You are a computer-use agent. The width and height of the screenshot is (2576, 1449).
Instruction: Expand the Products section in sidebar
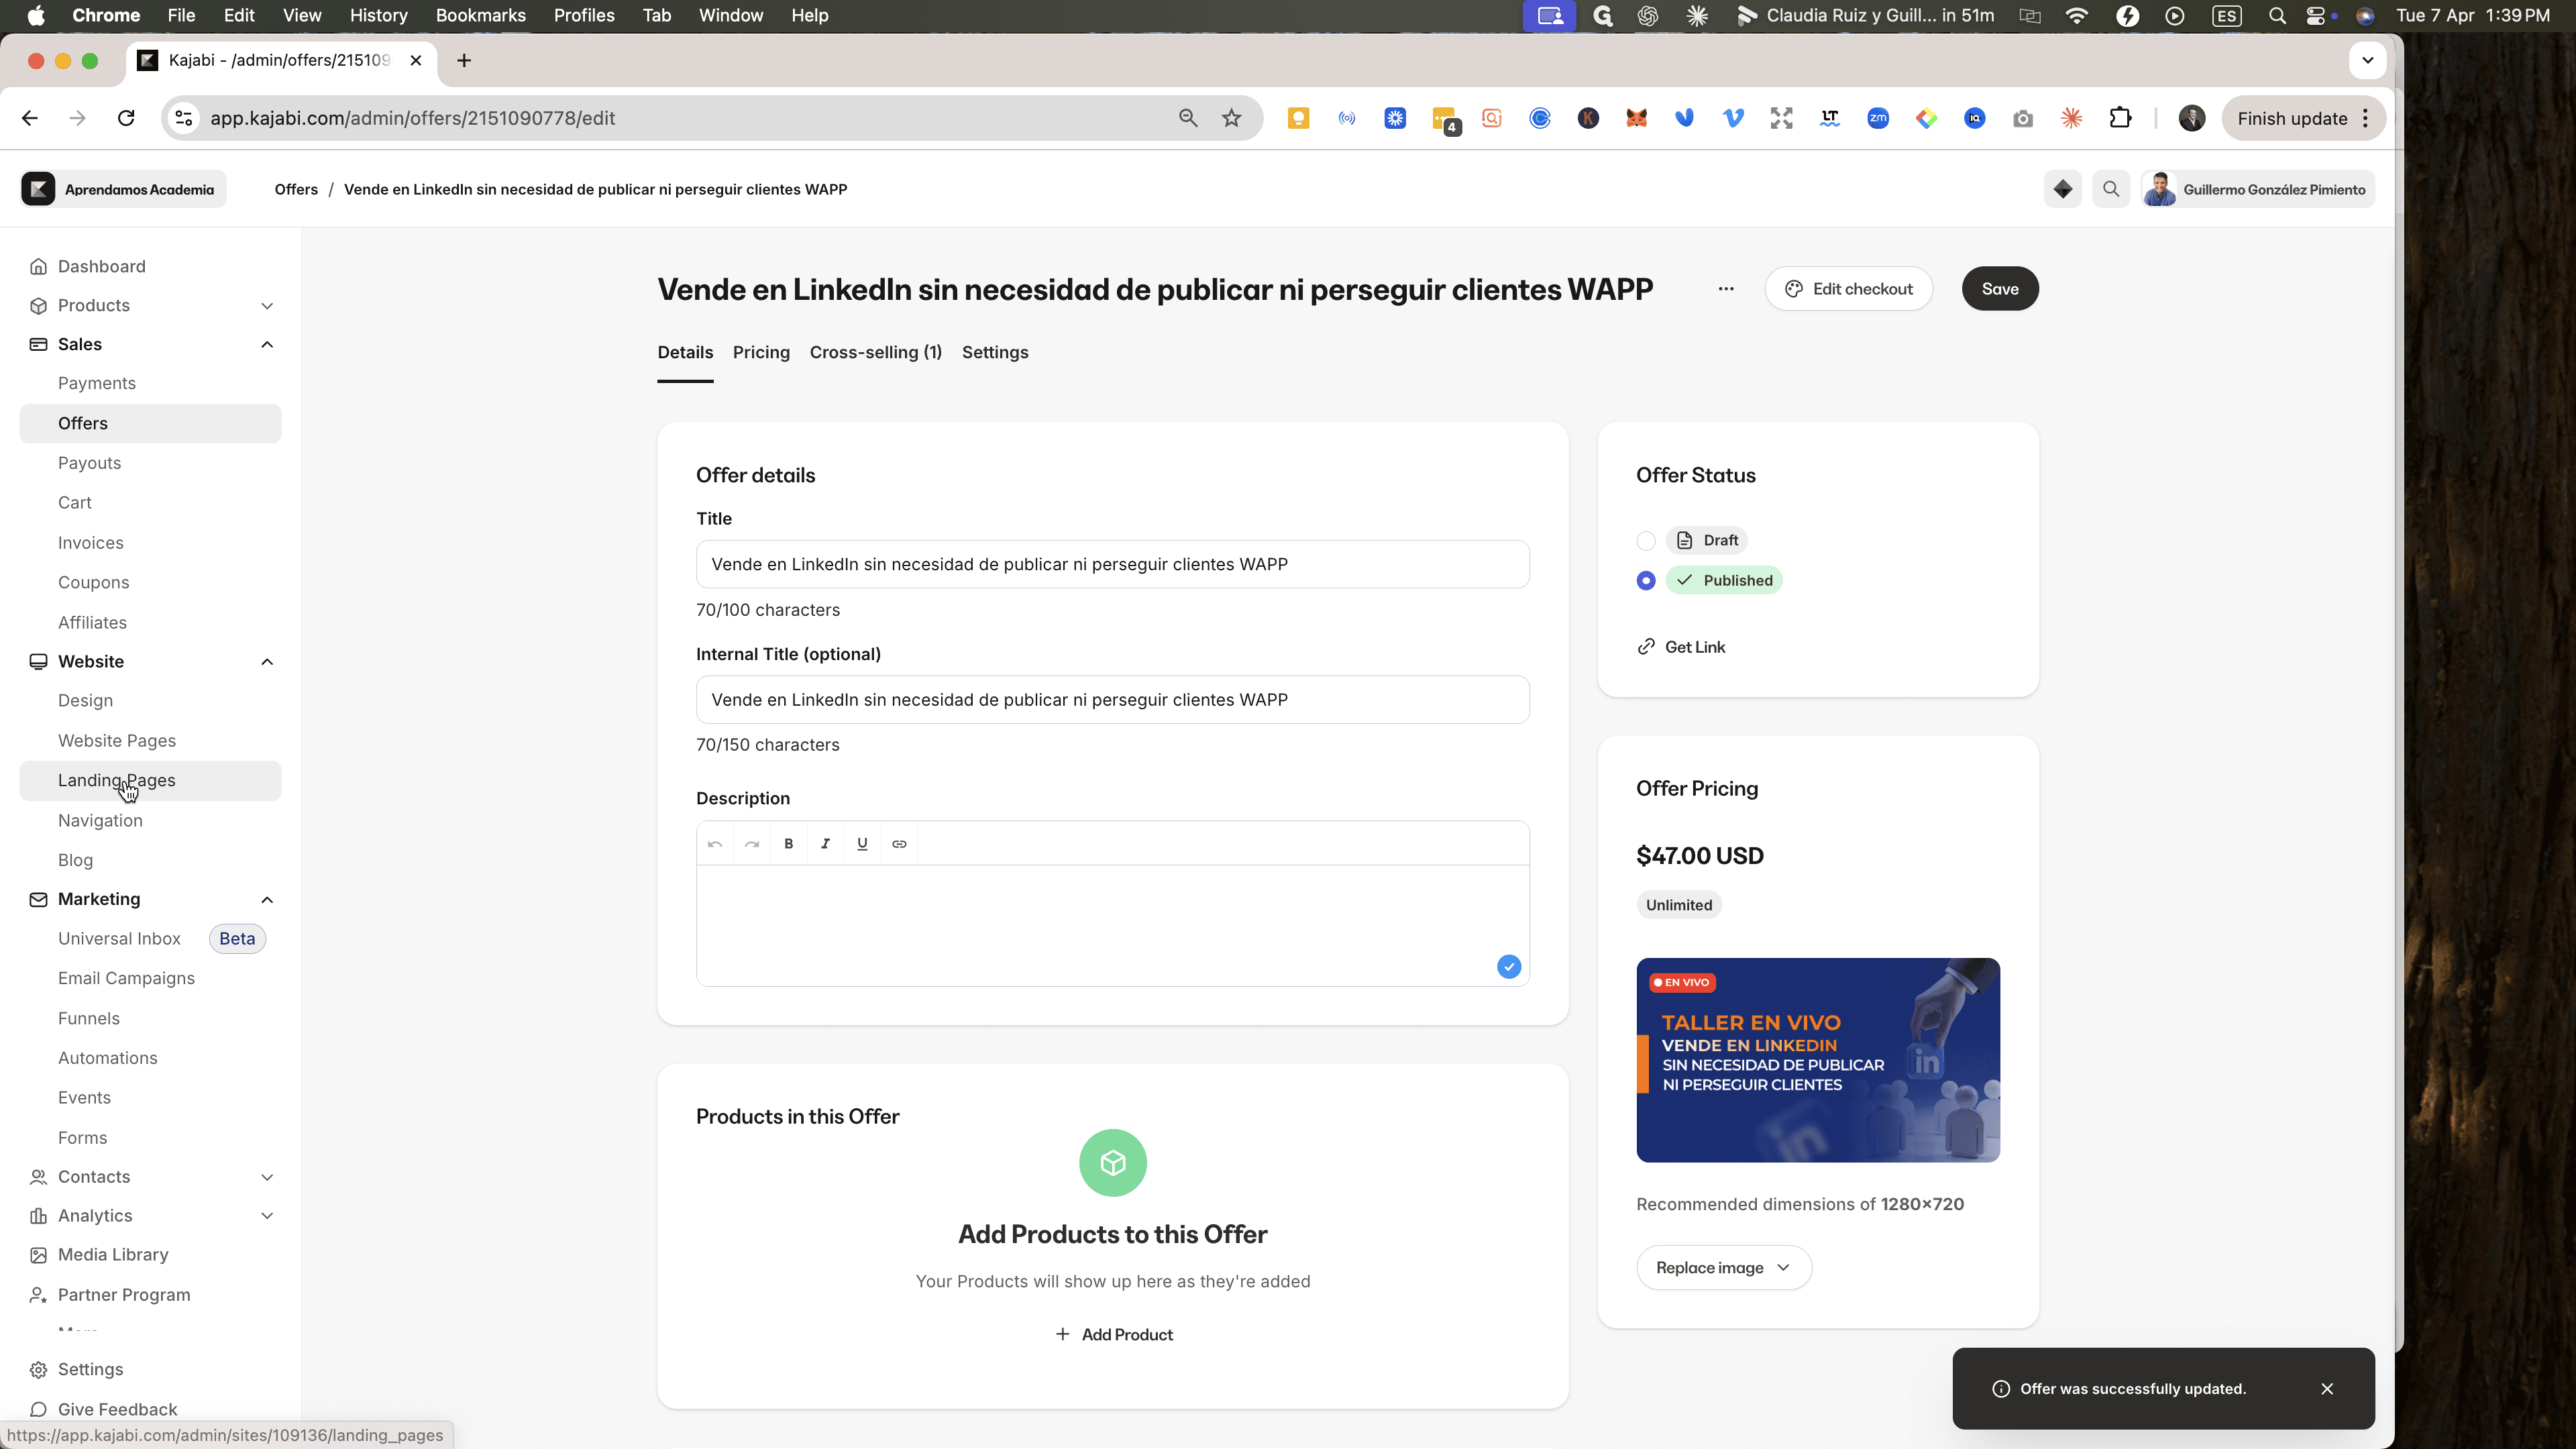(267, 305)
